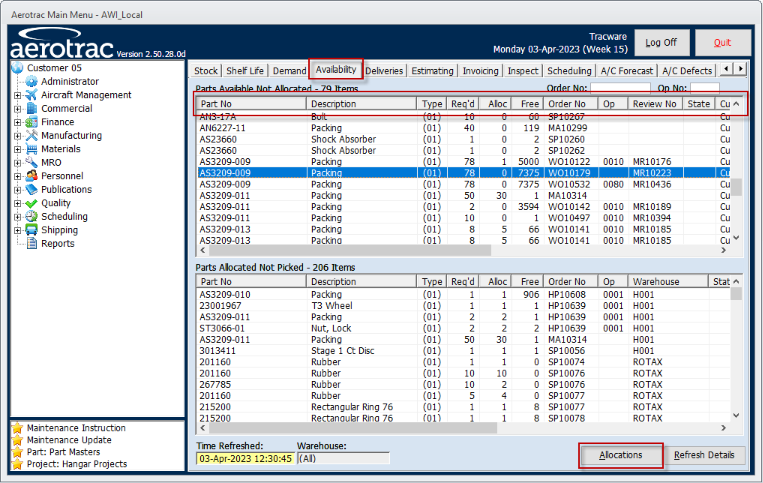Click the Allocations button

[x=620, y=456]
